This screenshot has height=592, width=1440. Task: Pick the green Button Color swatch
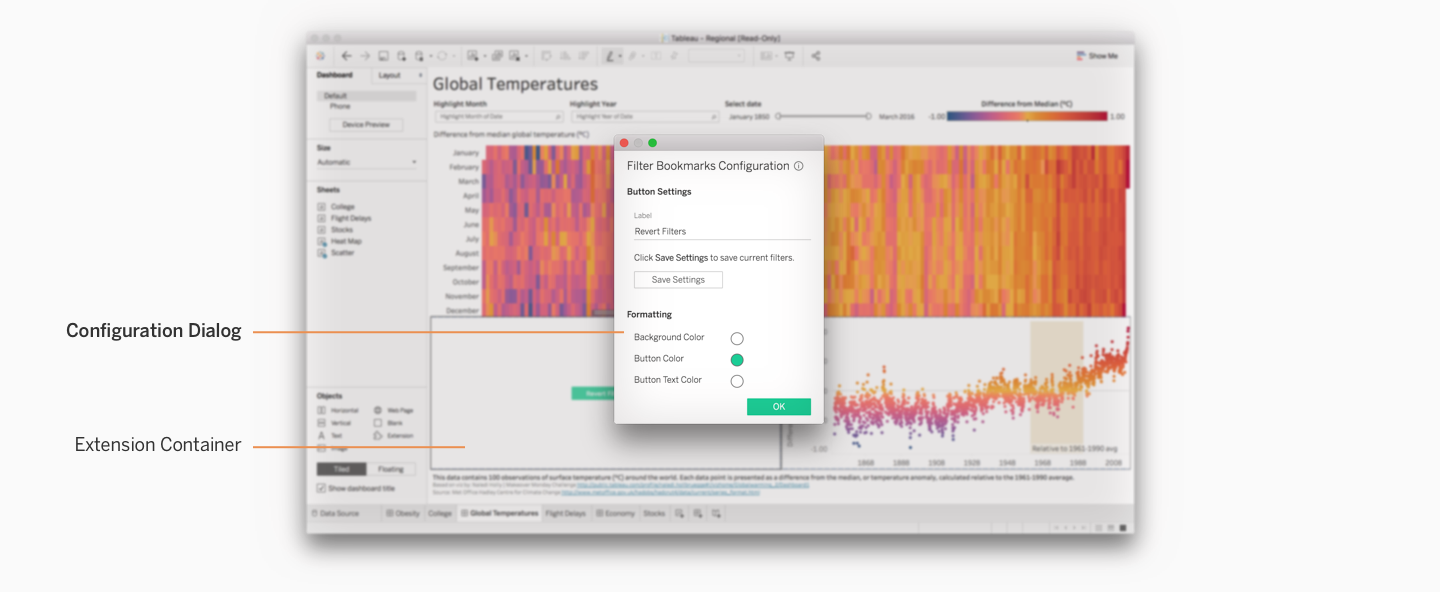[x=737, y=360]
